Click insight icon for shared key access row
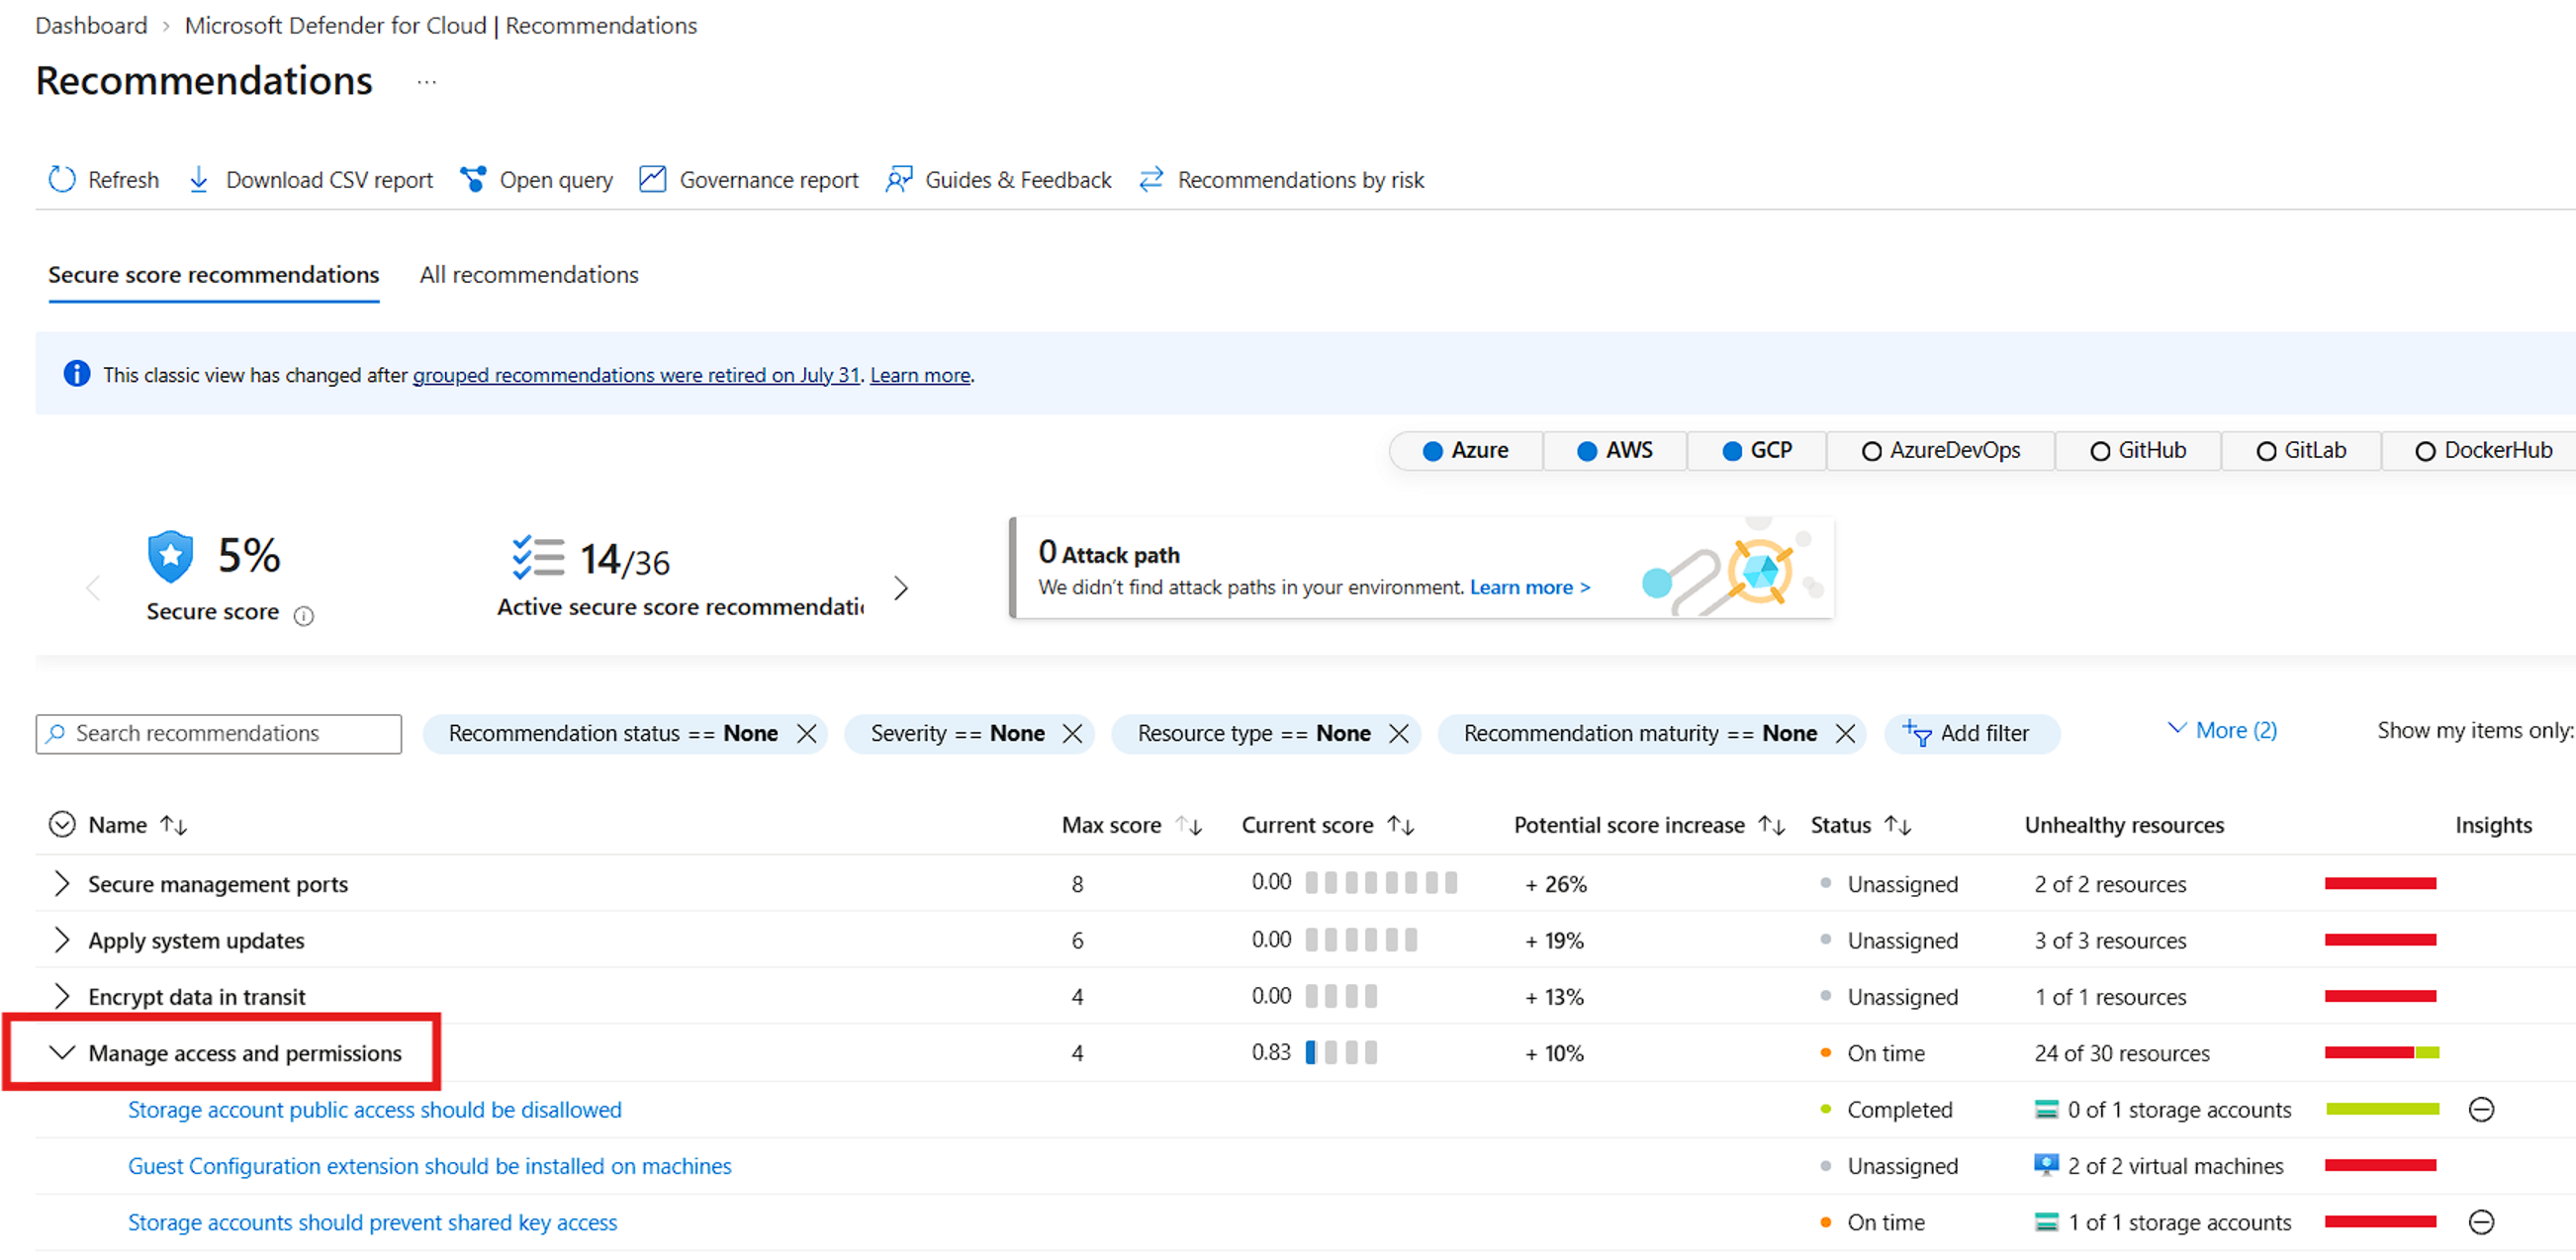Image resolution: width=2576 pixels, height=1260 pixels. pyautogui.click(x=2481, y=1222)
